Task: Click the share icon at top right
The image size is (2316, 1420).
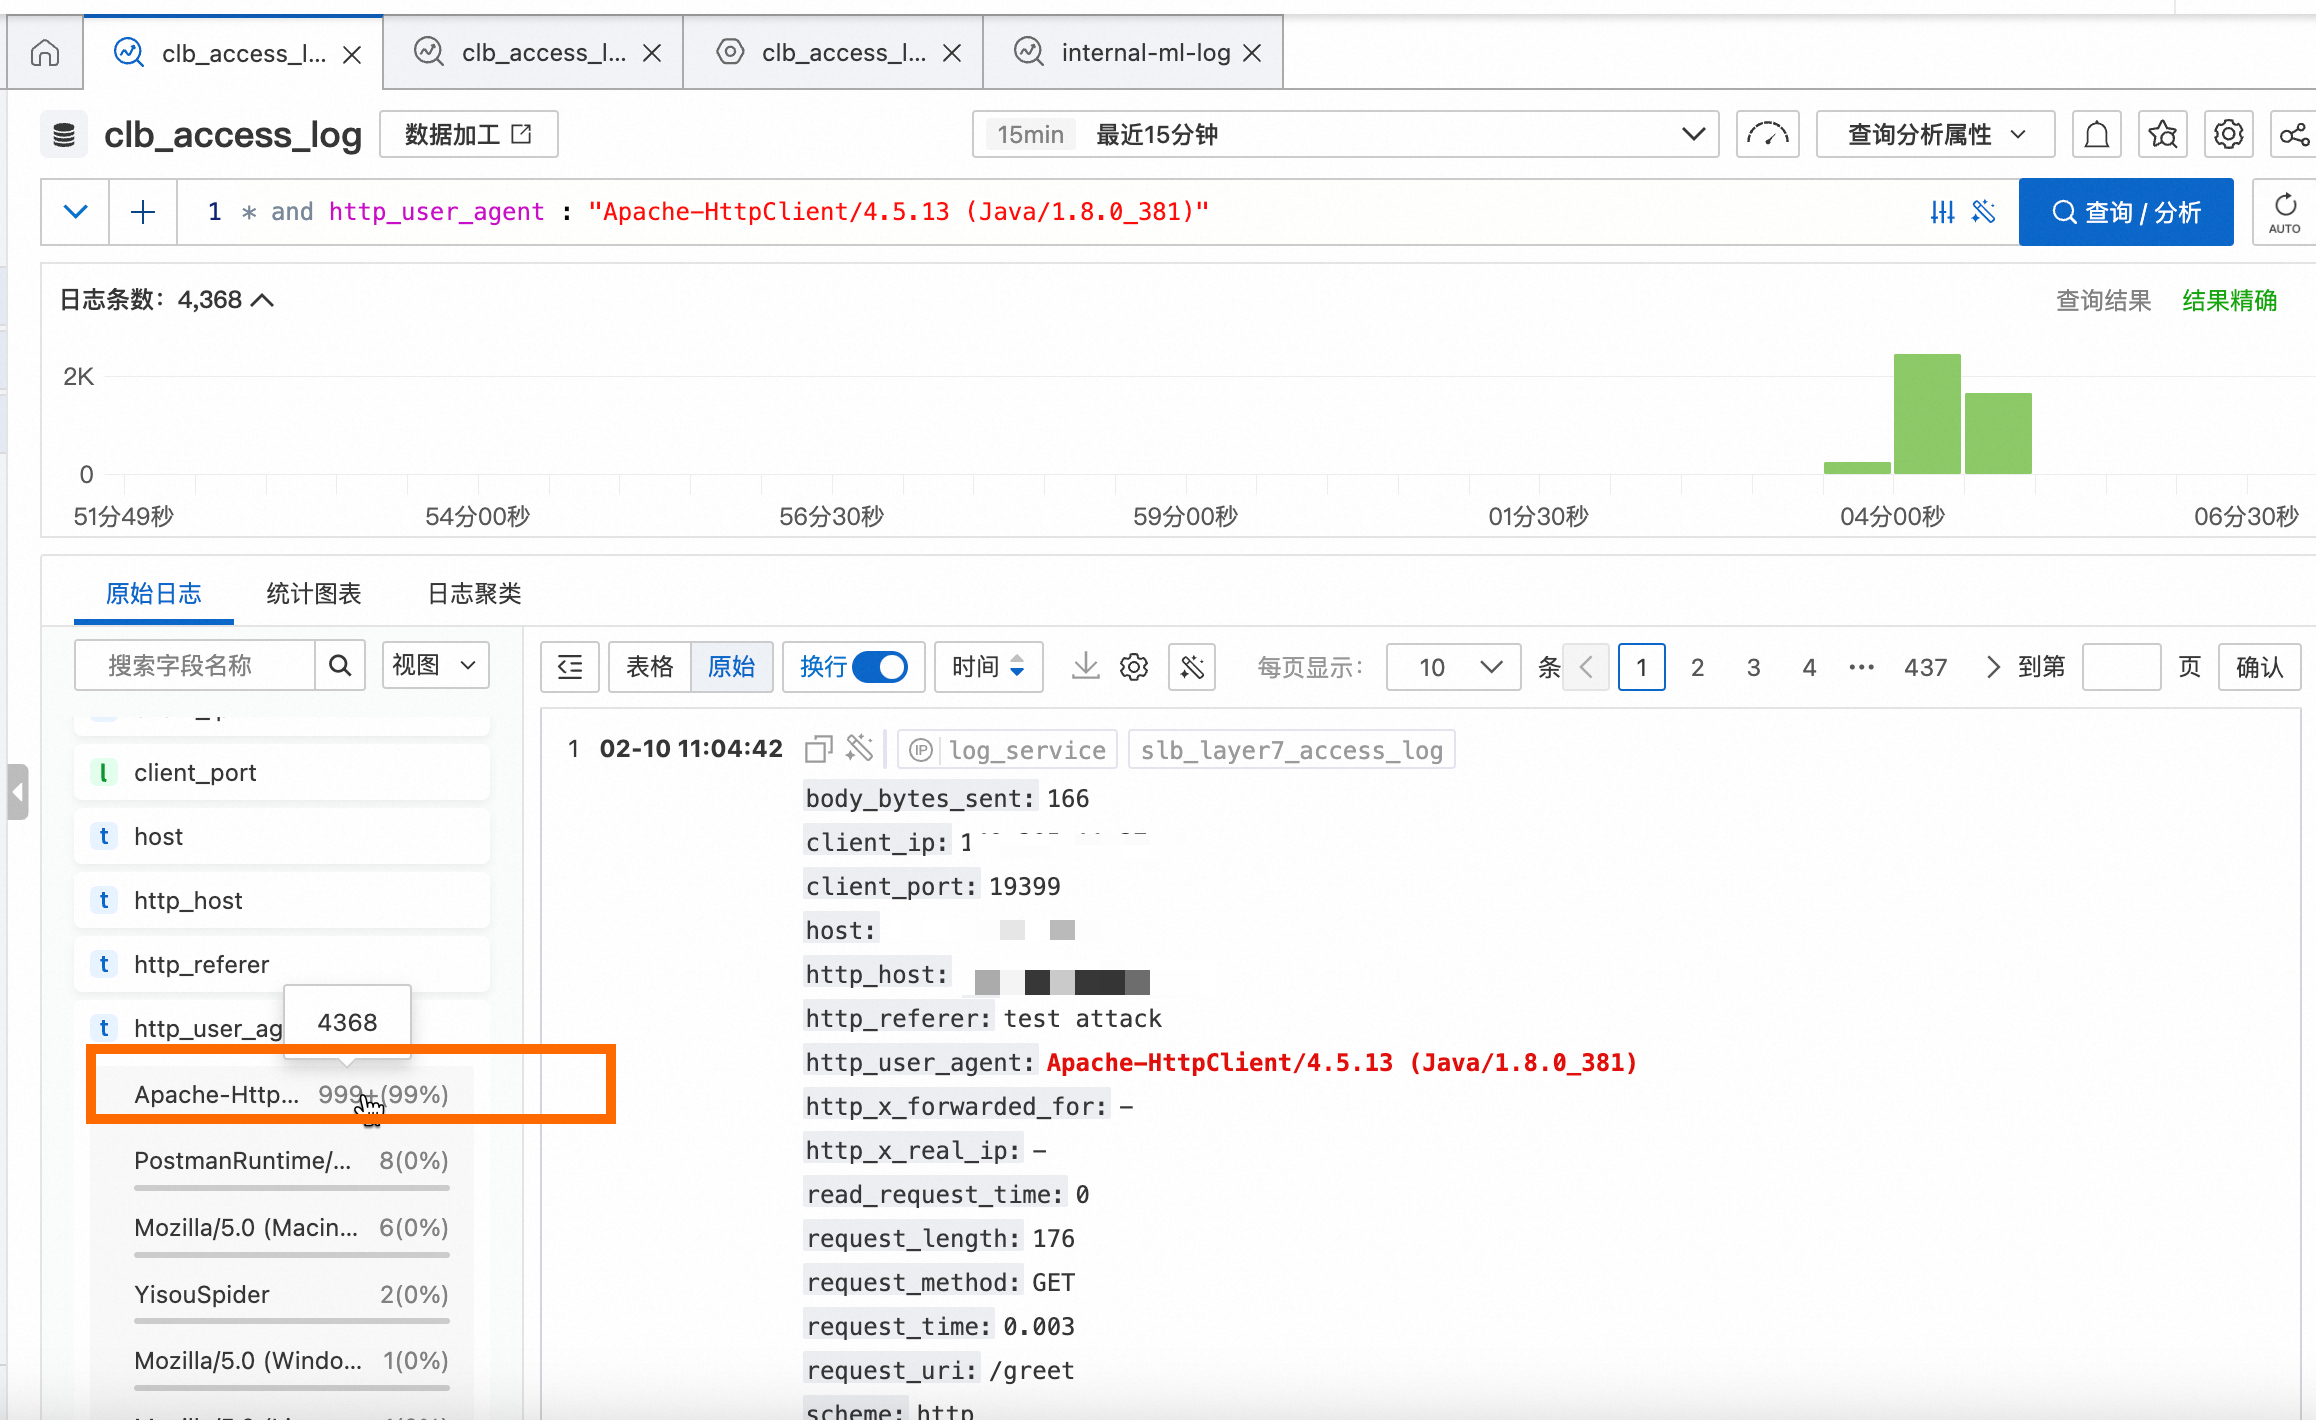Action: (x=2294, y=134)
